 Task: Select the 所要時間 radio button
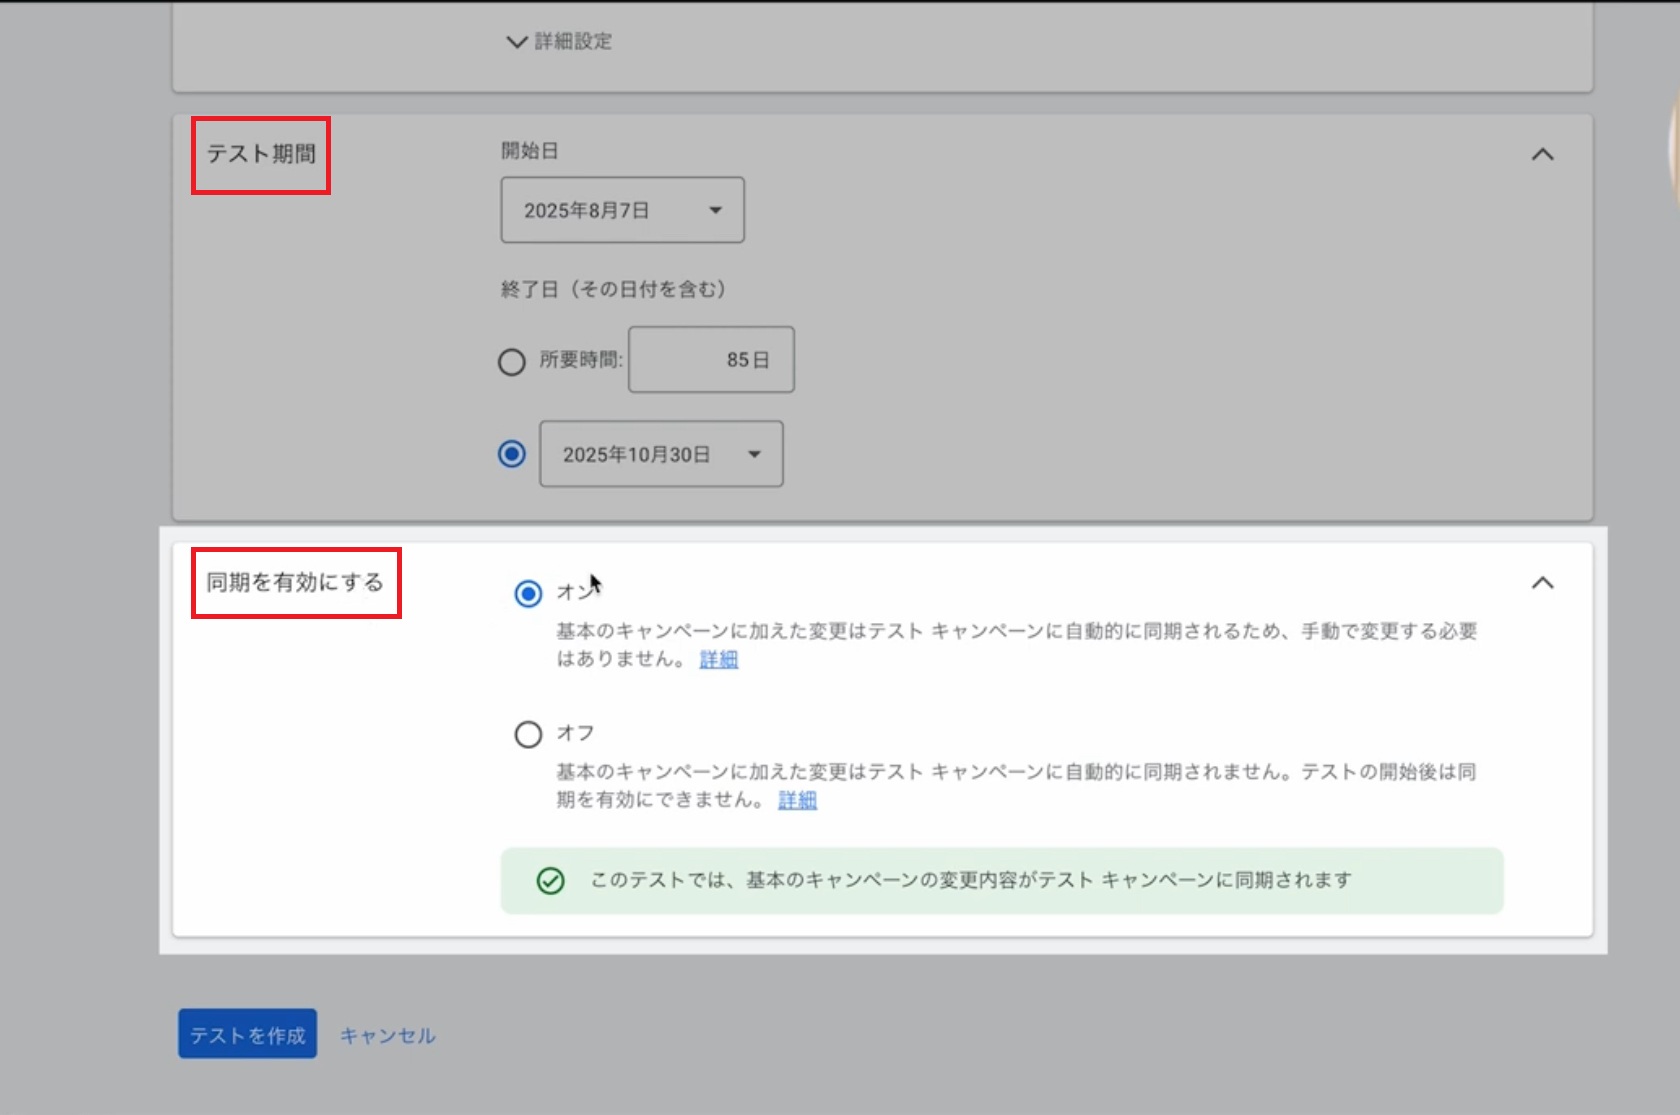[512, 361]
